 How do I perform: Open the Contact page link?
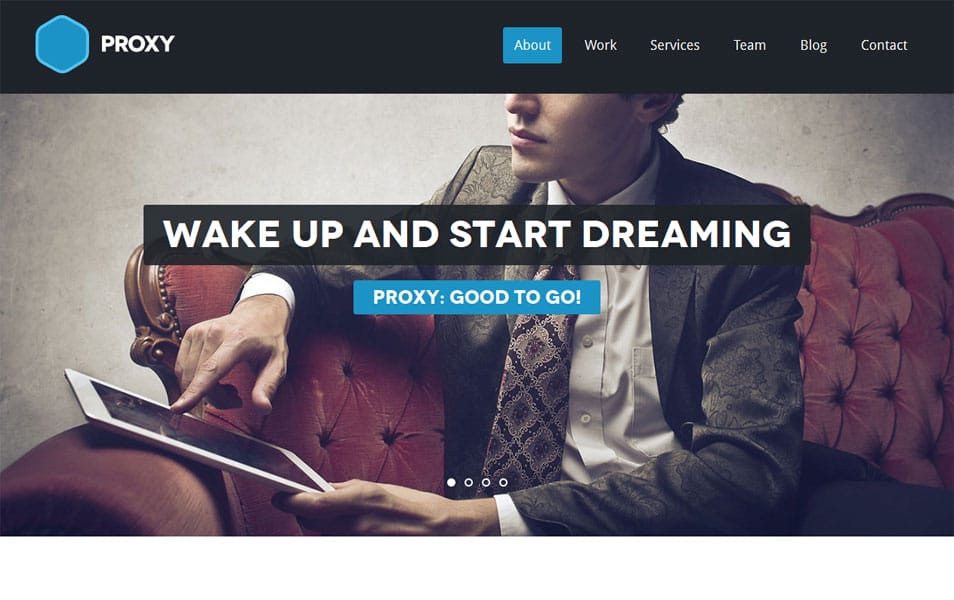coord(884,45)
